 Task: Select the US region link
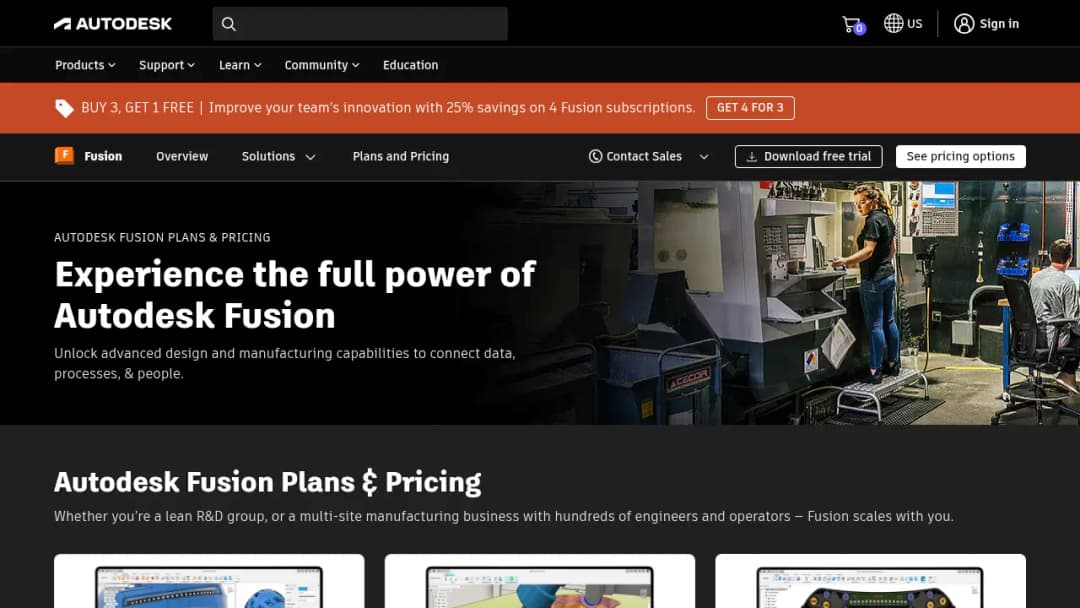pos(915,23)
